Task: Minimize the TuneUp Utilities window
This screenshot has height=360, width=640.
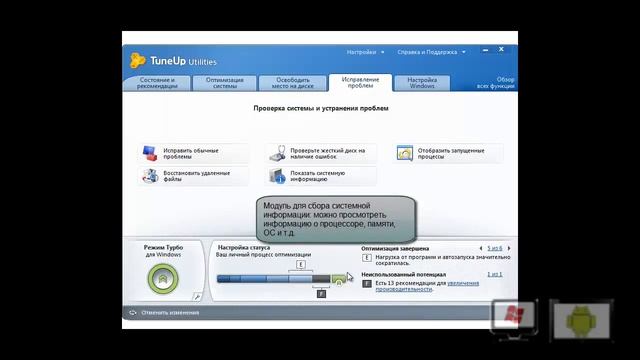Action: [x=485, y=50]
